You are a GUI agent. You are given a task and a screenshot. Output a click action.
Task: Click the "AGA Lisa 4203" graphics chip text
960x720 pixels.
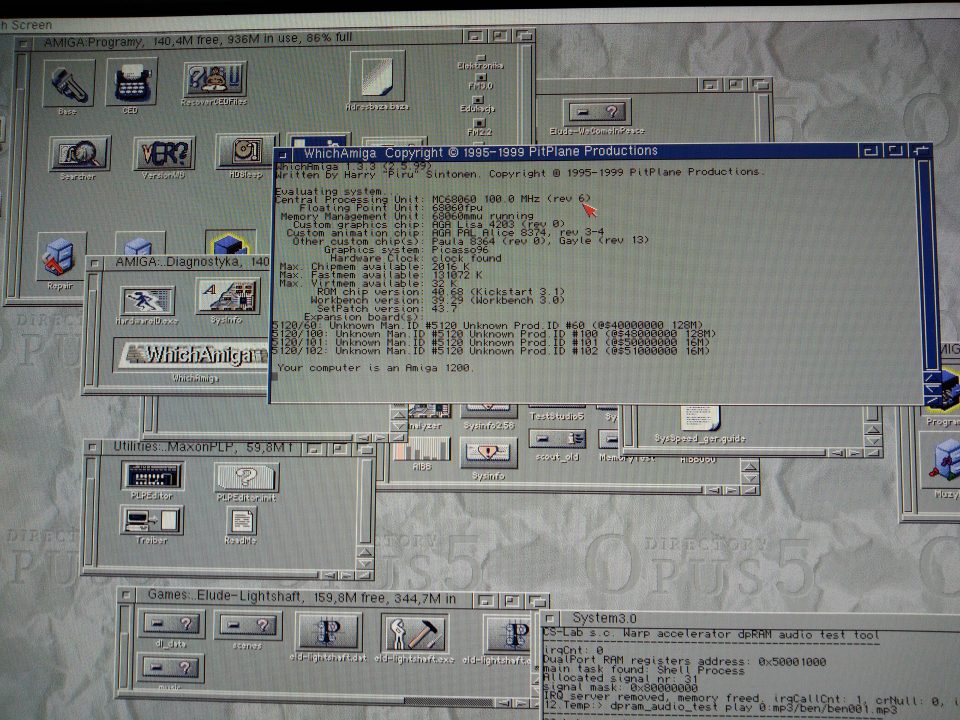[473, 224]
